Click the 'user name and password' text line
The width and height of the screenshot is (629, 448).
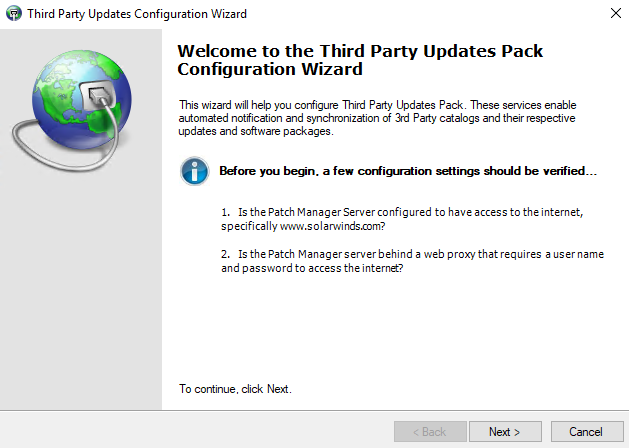(x=313, y=269)
